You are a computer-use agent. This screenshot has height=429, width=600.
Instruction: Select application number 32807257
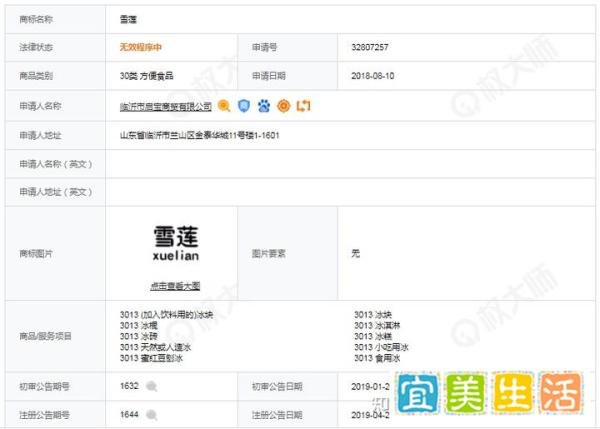(x=370, y=47)
